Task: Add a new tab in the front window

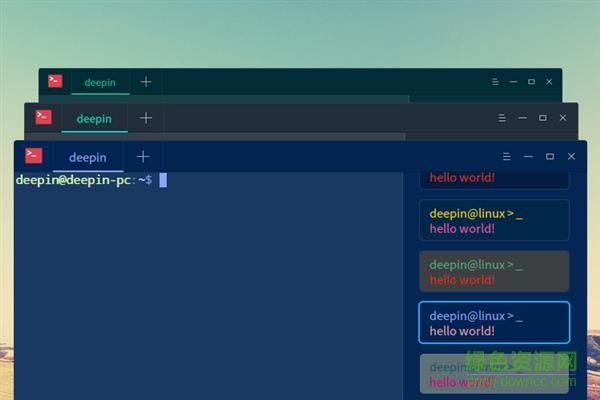Action: tap(143, 157)
